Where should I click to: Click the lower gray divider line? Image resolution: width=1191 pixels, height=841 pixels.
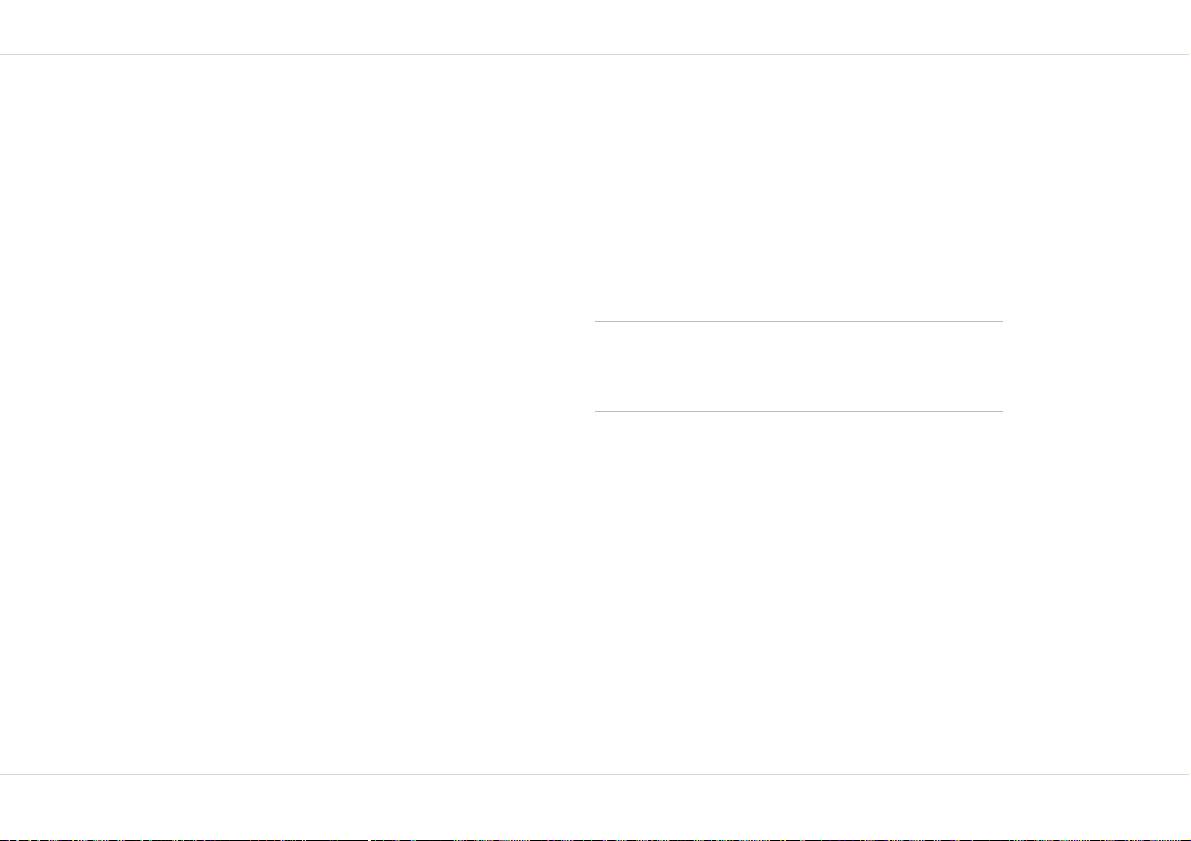tap(798, 411)
